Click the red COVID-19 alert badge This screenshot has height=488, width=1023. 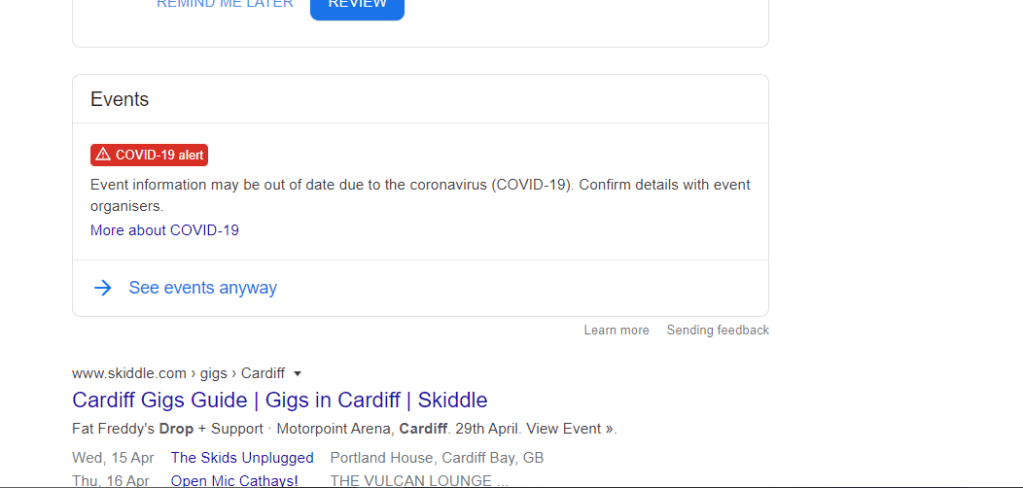[x=149, y=155]
